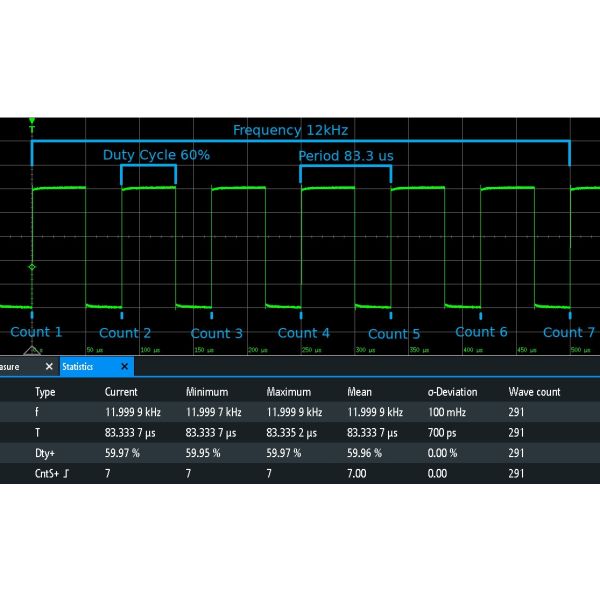Select the f frequency measurement row
The width and height of the screenshot is (600, 600).
point(300,412)
